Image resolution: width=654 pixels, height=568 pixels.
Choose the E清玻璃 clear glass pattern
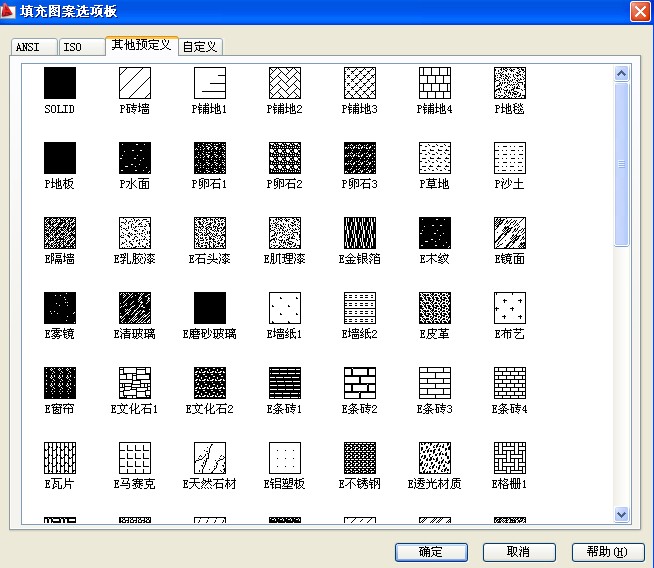coord(135,308)
